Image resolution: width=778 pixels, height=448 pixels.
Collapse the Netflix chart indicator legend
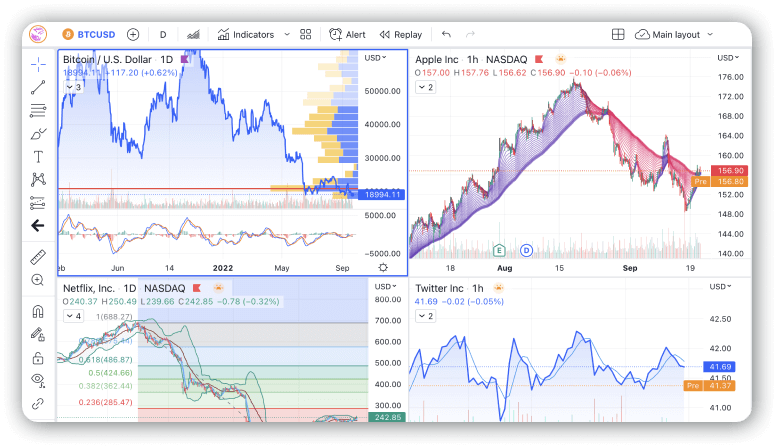73,316
